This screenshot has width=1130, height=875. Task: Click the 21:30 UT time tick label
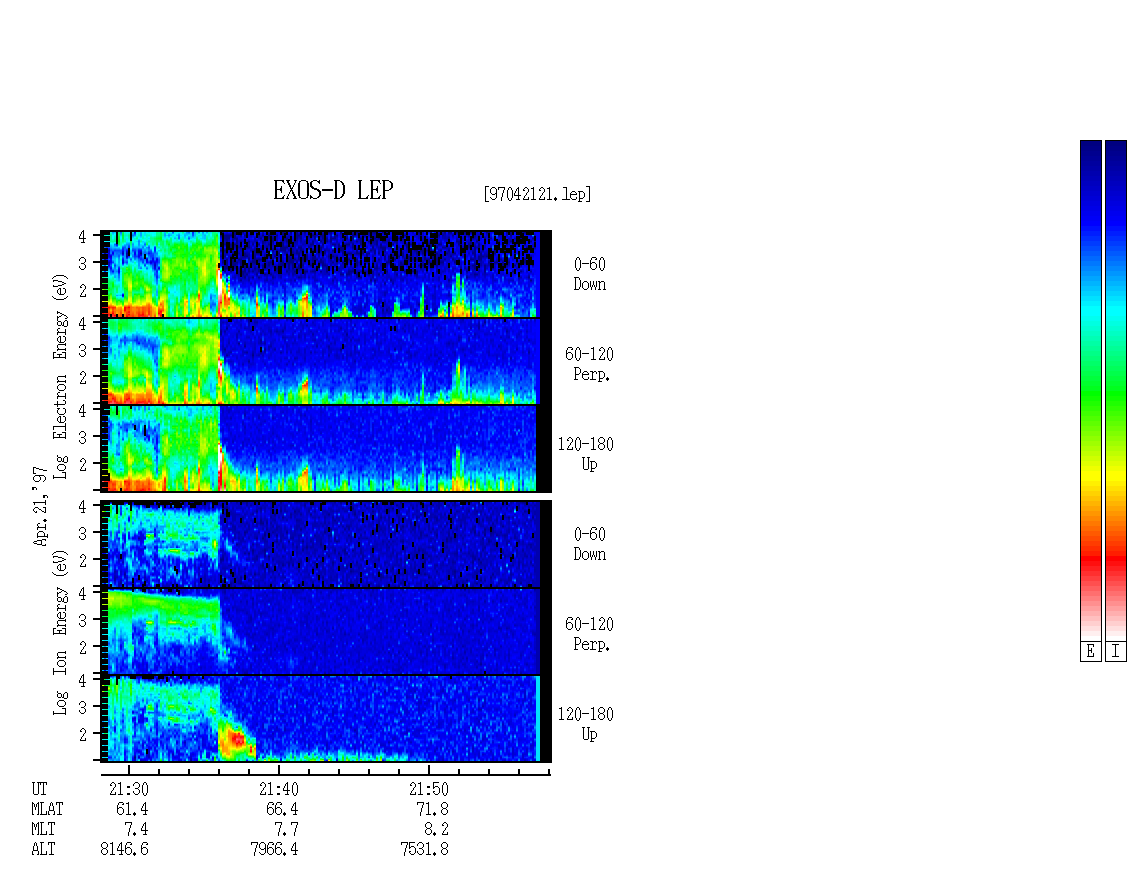pyautogui.click(x=129, y=789)
